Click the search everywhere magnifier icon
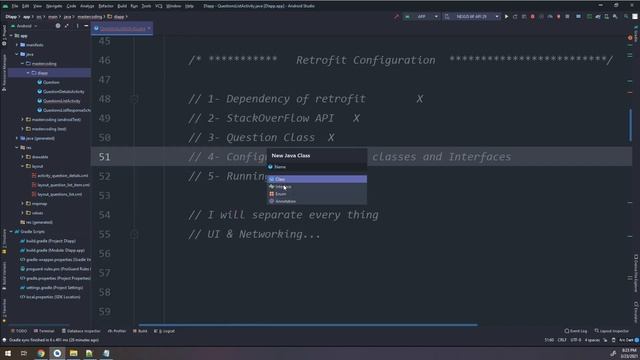This screenshot has width=640, height=360. tap(626, 17)
